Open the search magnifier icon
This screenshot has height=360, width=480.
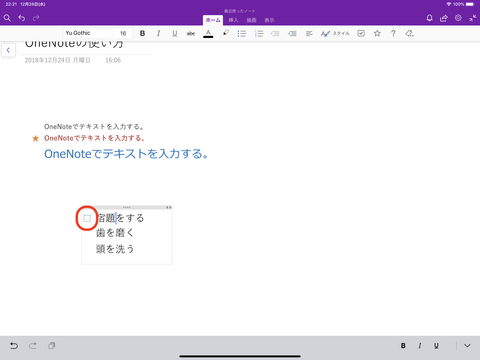click(x=7, y=18)
